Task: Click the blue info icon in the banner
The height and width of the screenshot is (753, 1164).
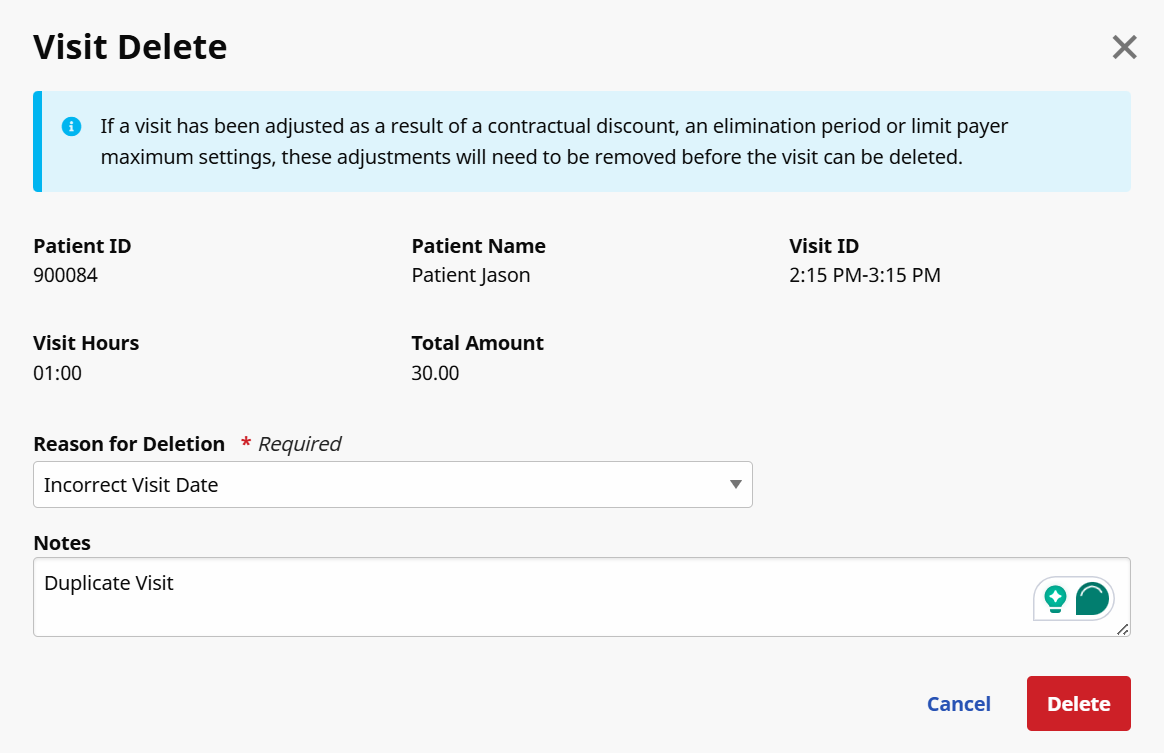Action: pos(71,127)
